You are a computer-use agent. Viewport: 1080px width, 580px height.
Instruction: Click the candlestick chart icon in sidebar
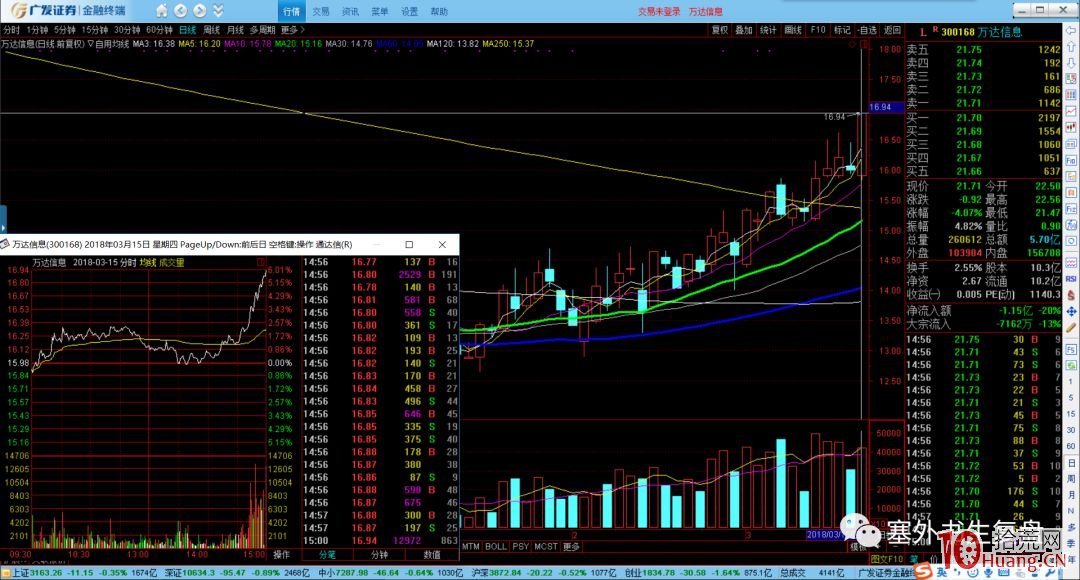1071,127
